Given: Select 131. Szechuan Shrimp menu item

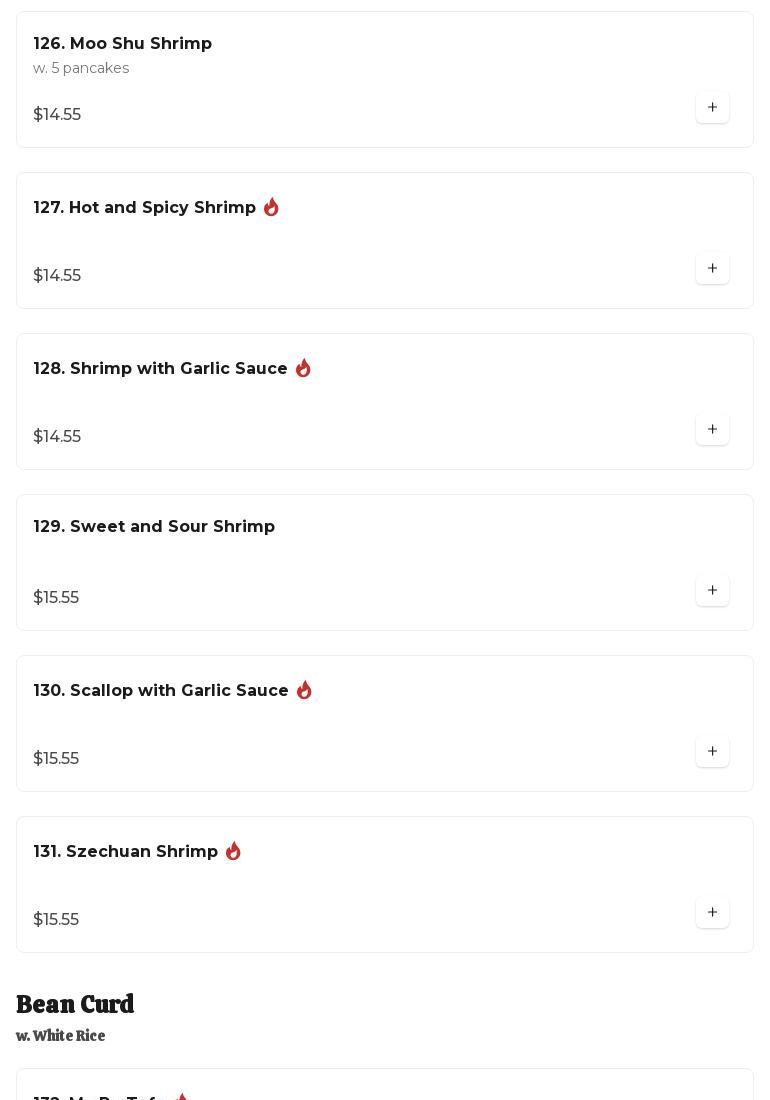Looking at the screenshot, I should point(125,852).
